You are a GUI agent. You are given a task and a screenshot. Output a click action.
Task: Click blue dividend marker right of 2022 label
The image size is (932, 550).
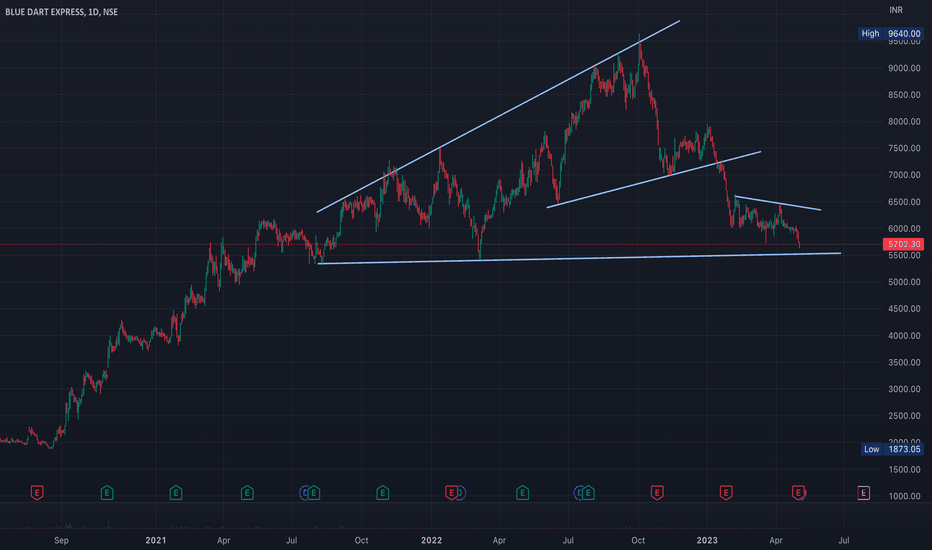pos(461,492)
